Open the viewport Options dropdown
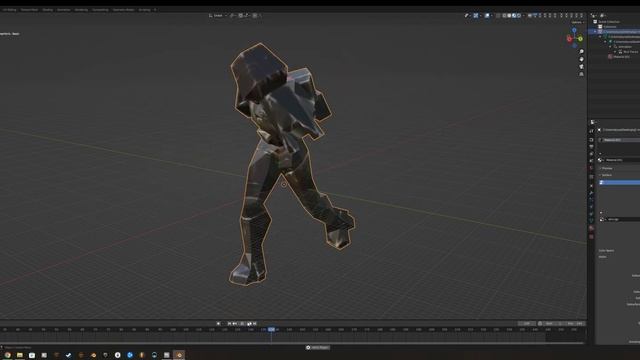The image size is (640, 360). coord(578,22)
